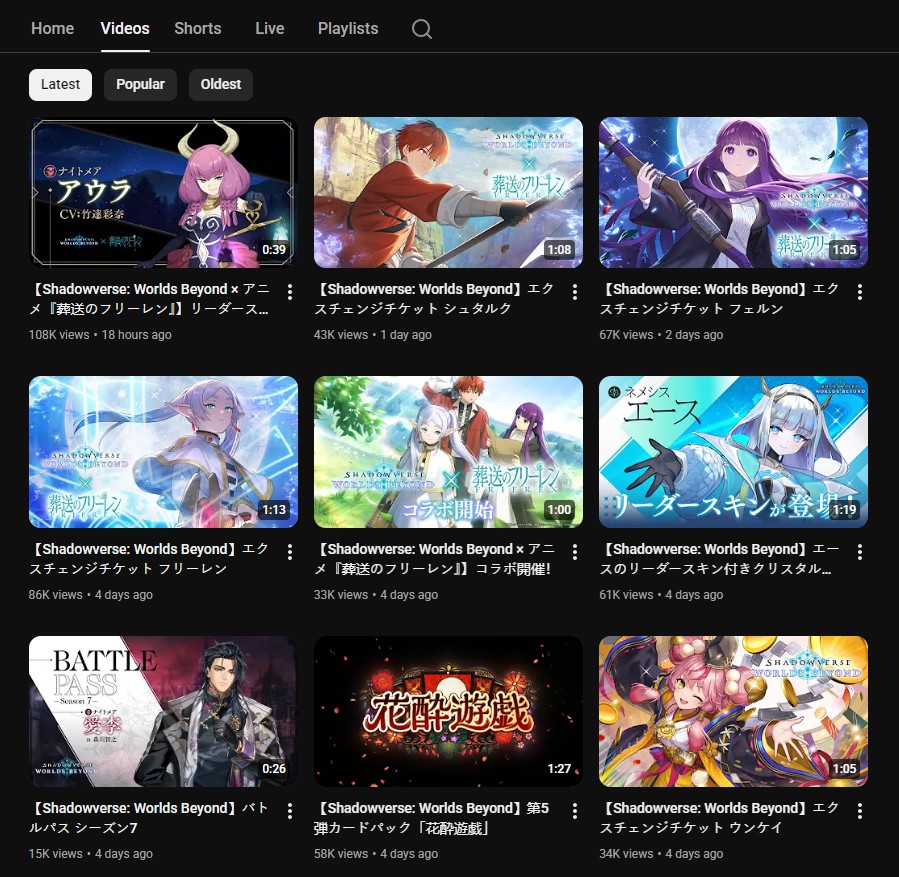Open title link ending コラボ開催!
The image size is (899, 877).
point(434,559)
